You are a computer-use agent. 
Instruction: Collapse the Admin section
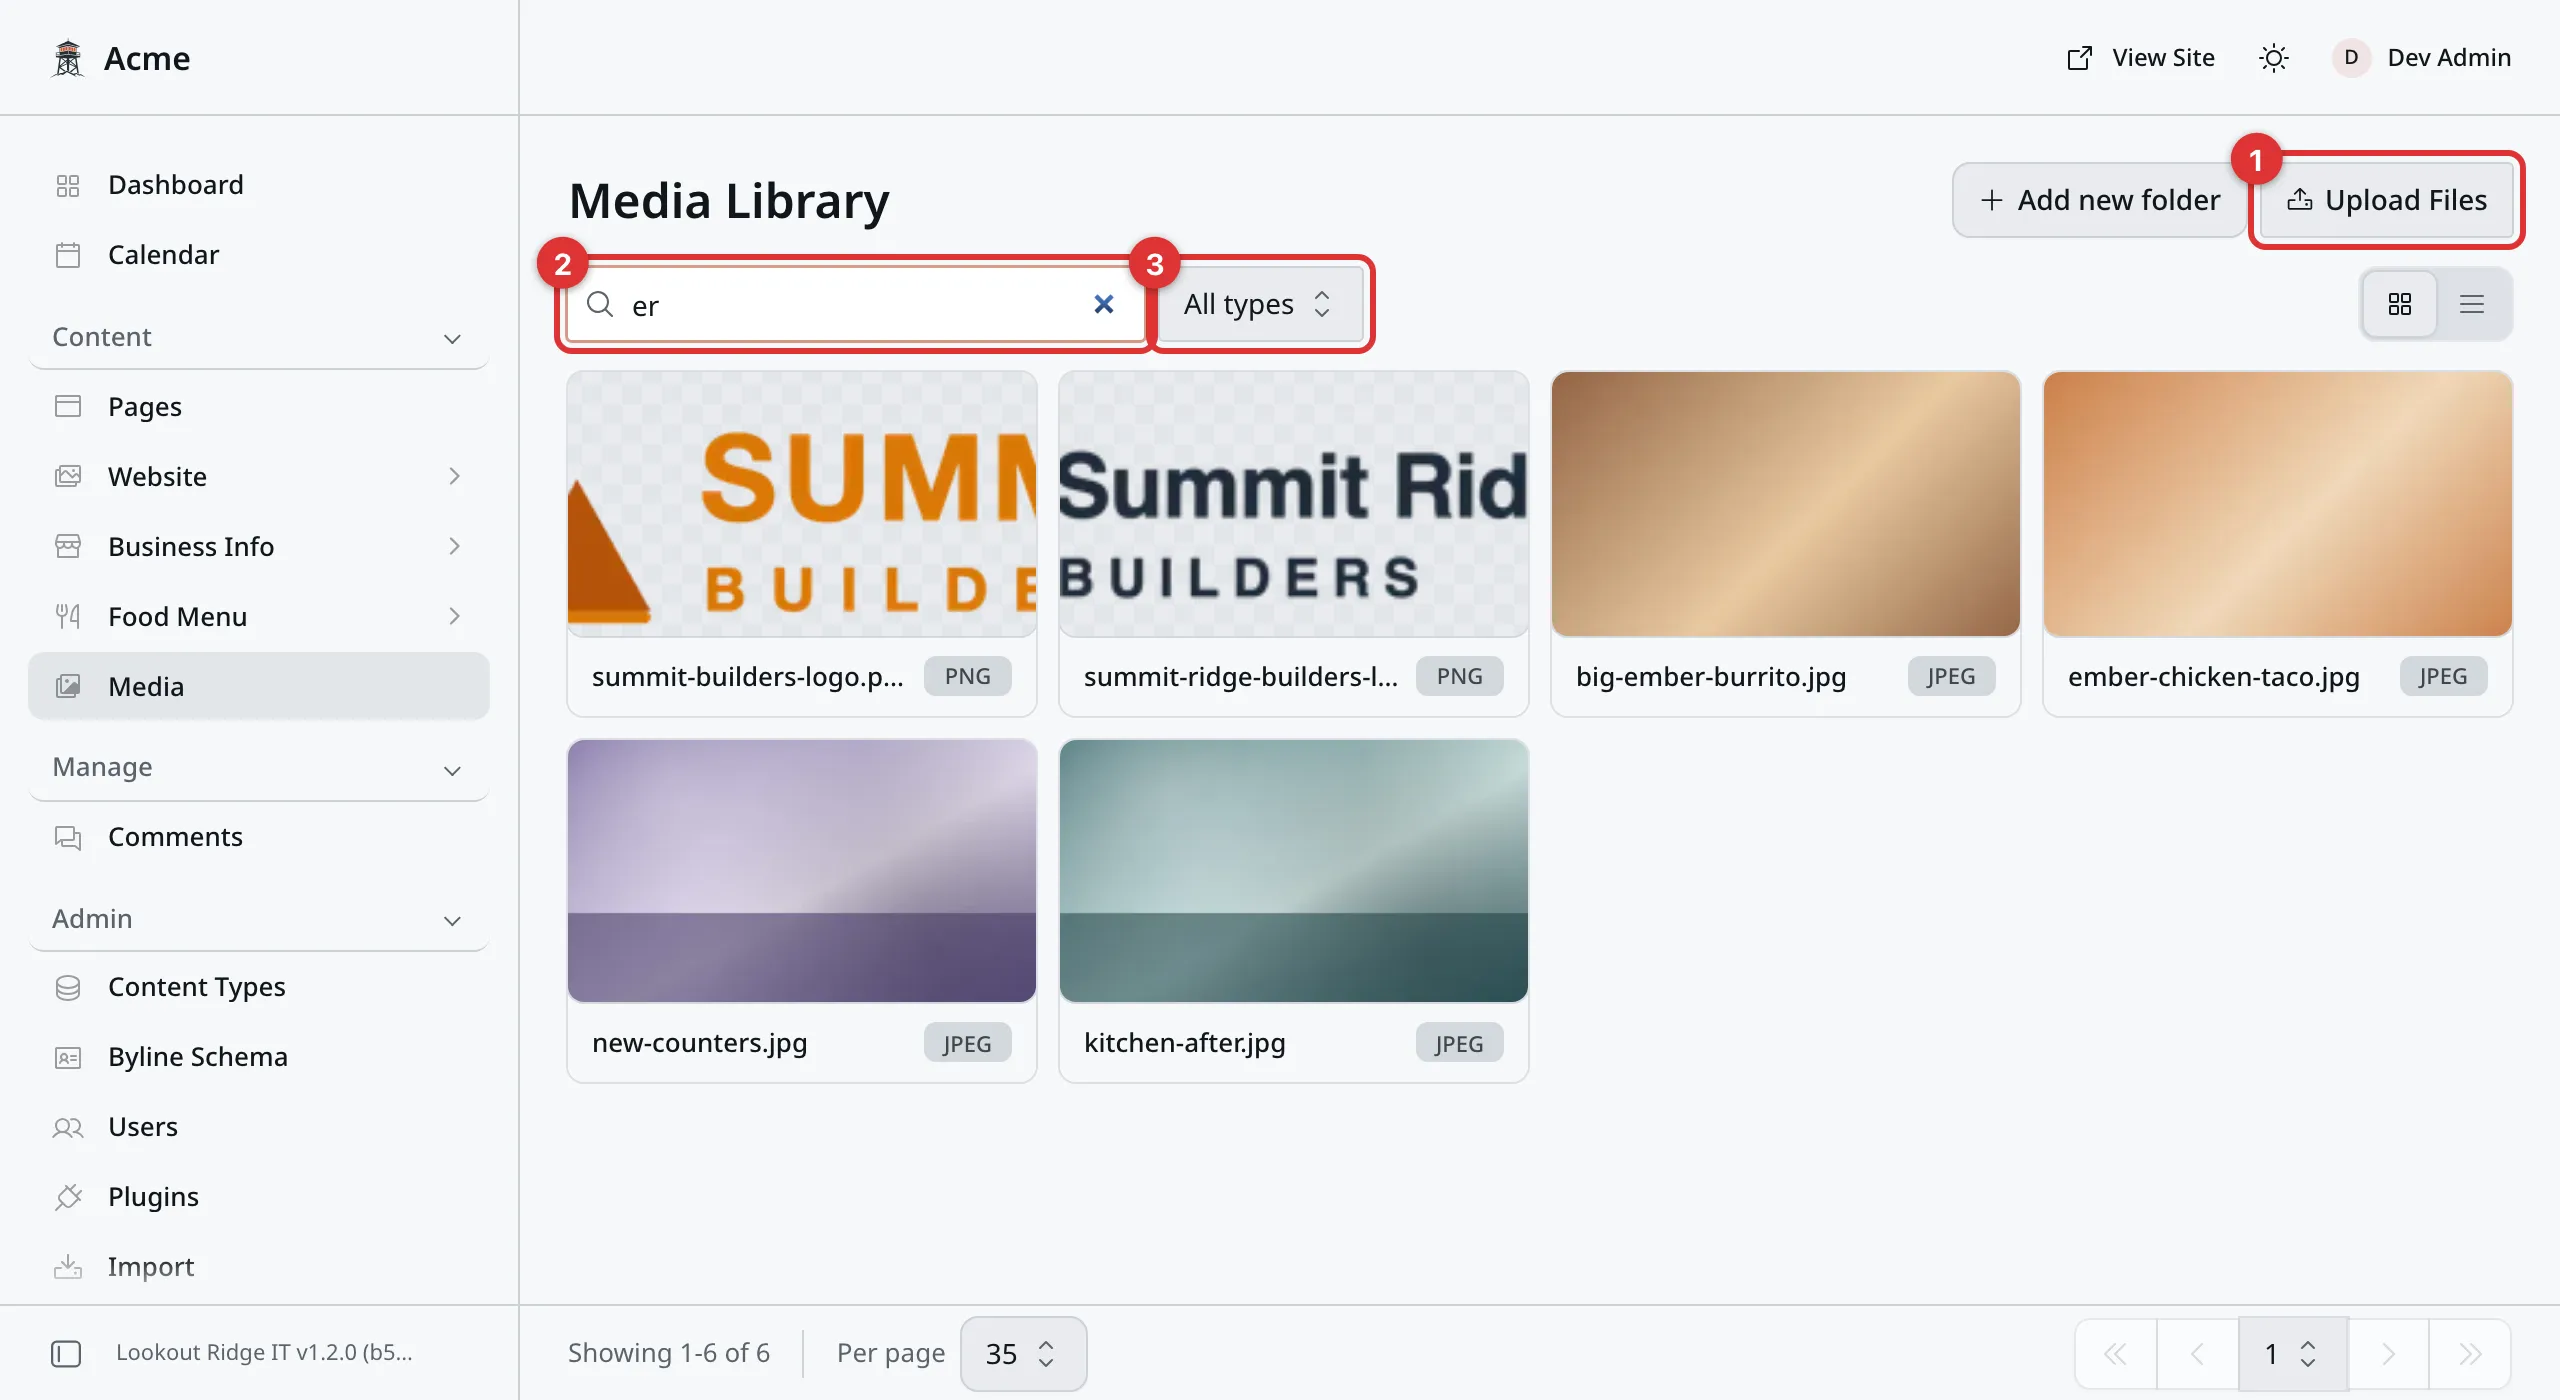pyautogui.click(x=258, y=919)
